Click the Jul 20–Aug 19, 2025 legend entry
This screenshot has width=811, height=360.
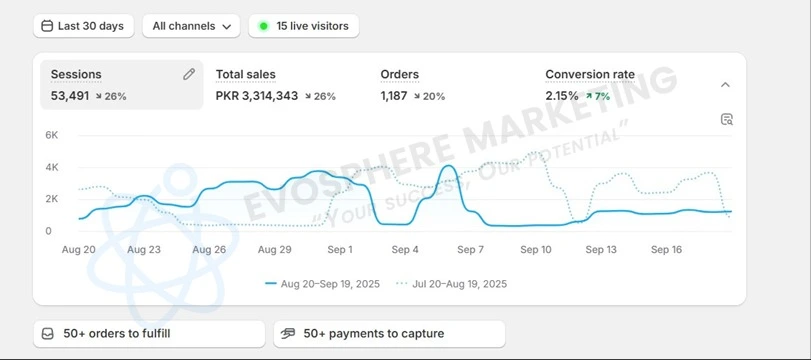coord(452,284)
